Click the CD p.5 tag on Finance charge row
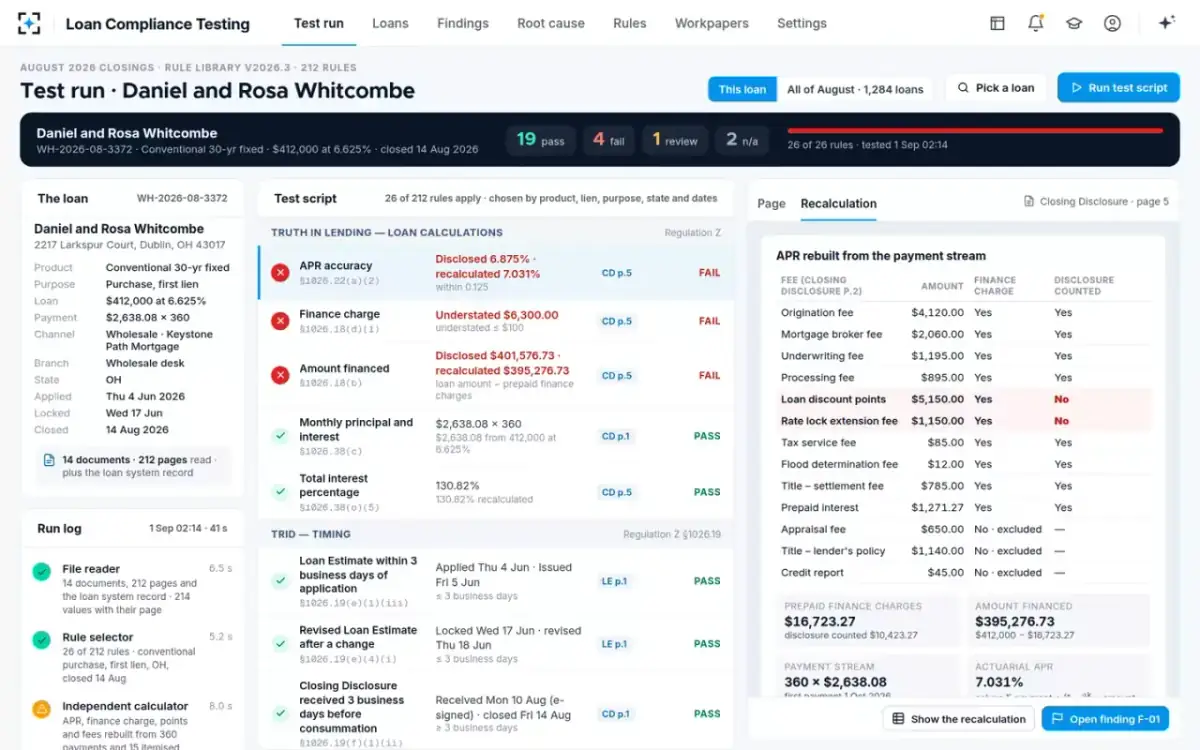The width and height of the screenshot is (1200, 750). pyautogui.click(x=616, y=321)
